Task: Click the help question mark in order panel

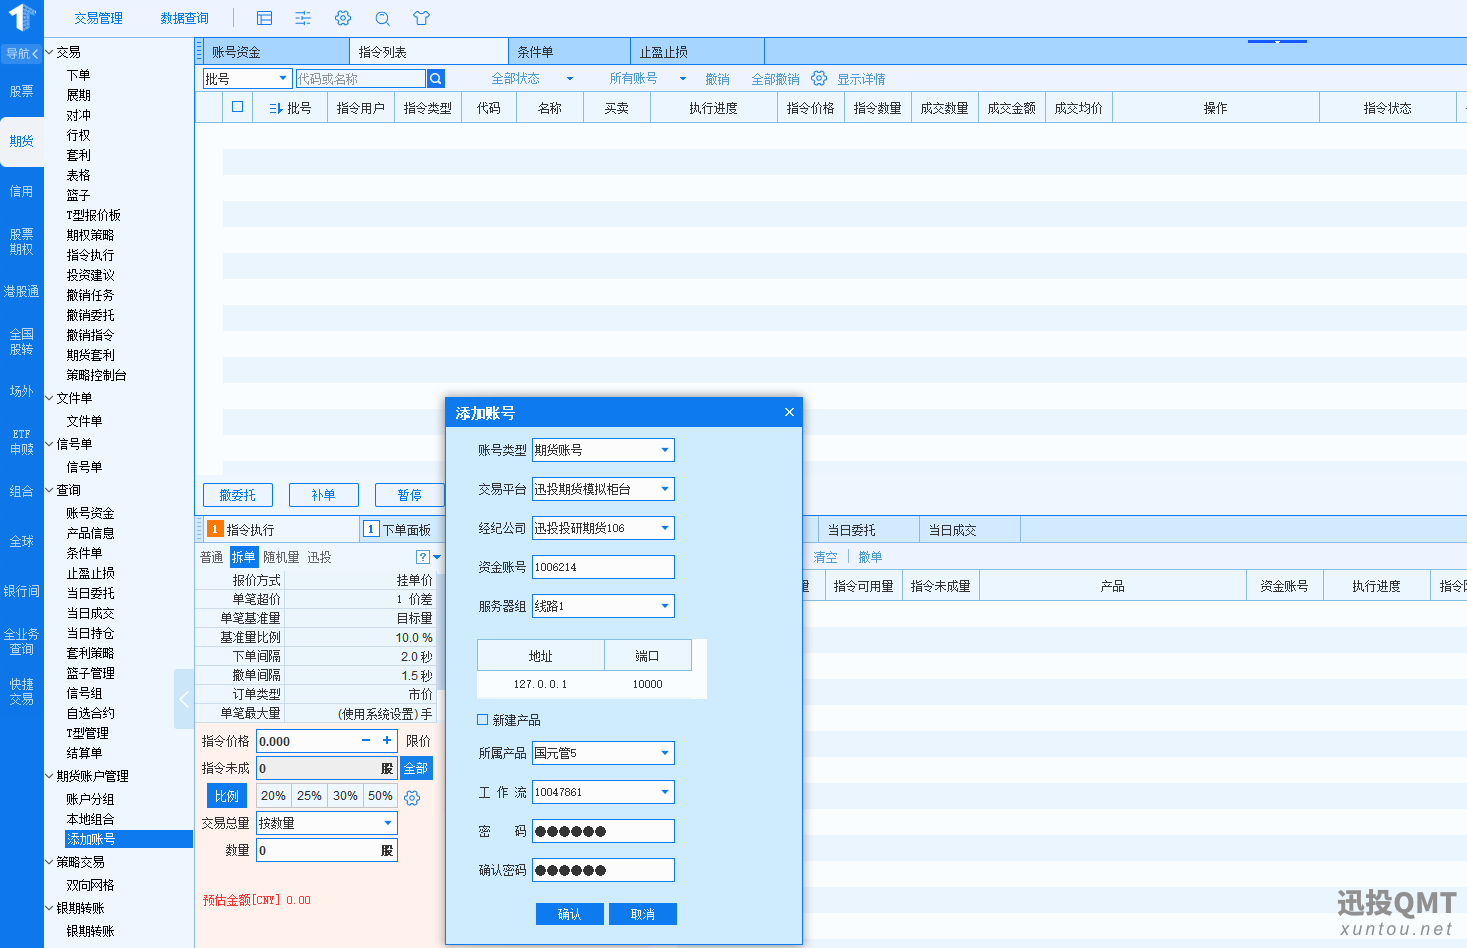Action: (x=423, y=557)
